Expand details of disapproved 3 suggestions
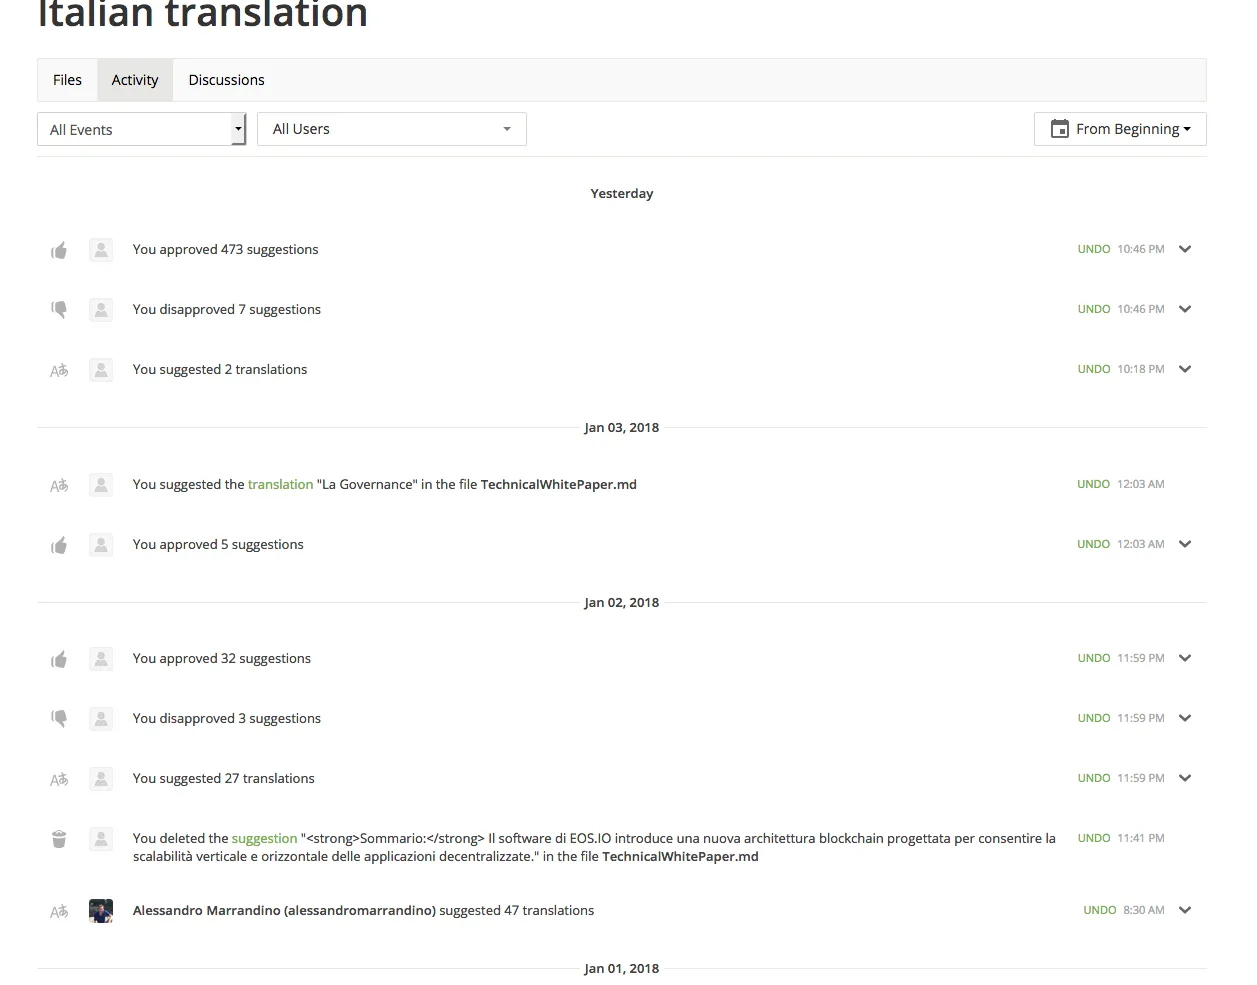 (1185, 718)
